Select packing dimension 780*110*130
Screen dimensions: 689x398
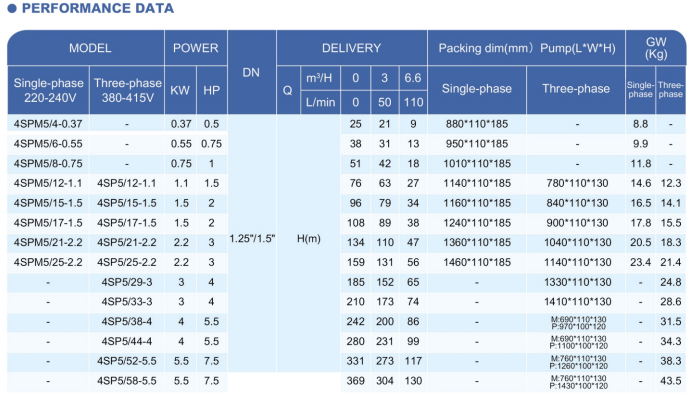click(577, 183)
